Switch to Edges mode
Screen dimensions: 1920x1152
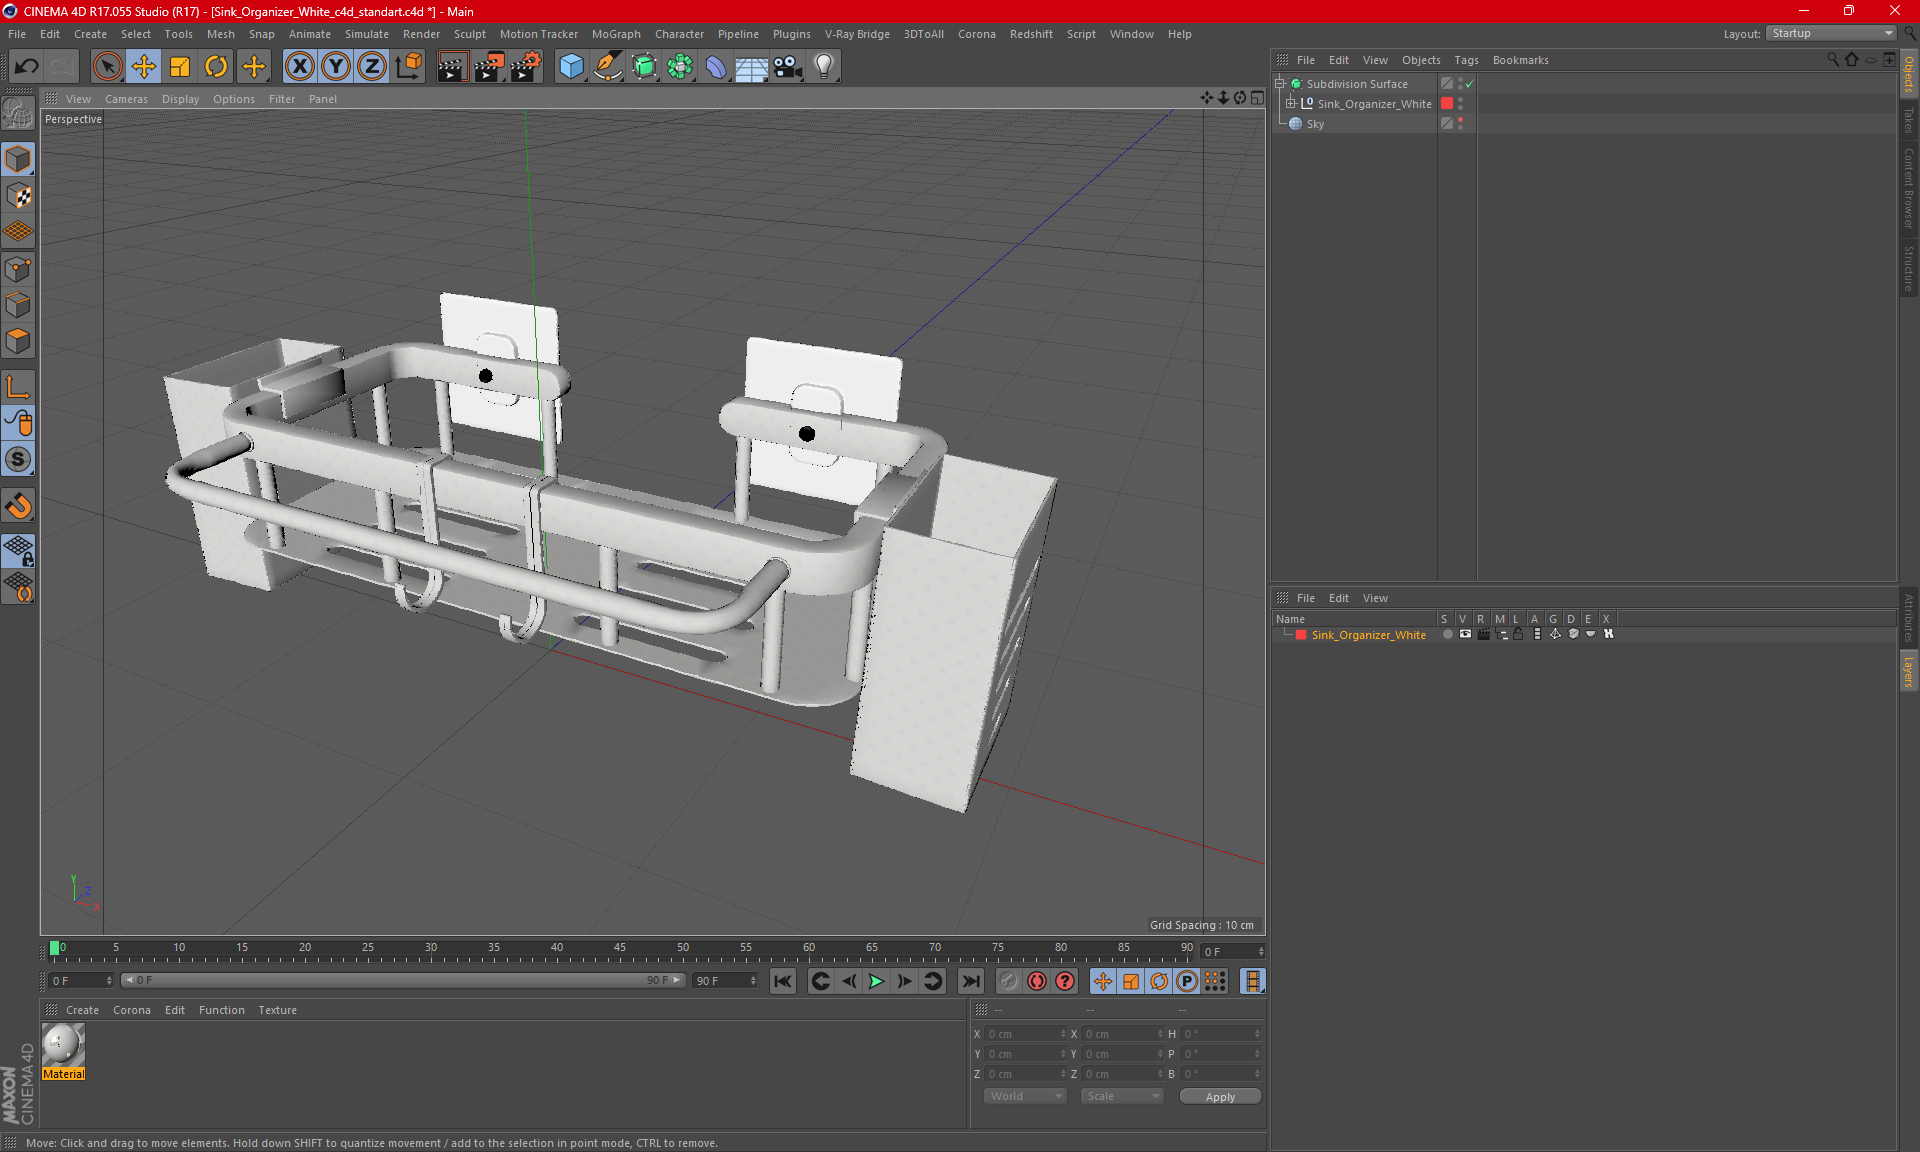[19, 305]
